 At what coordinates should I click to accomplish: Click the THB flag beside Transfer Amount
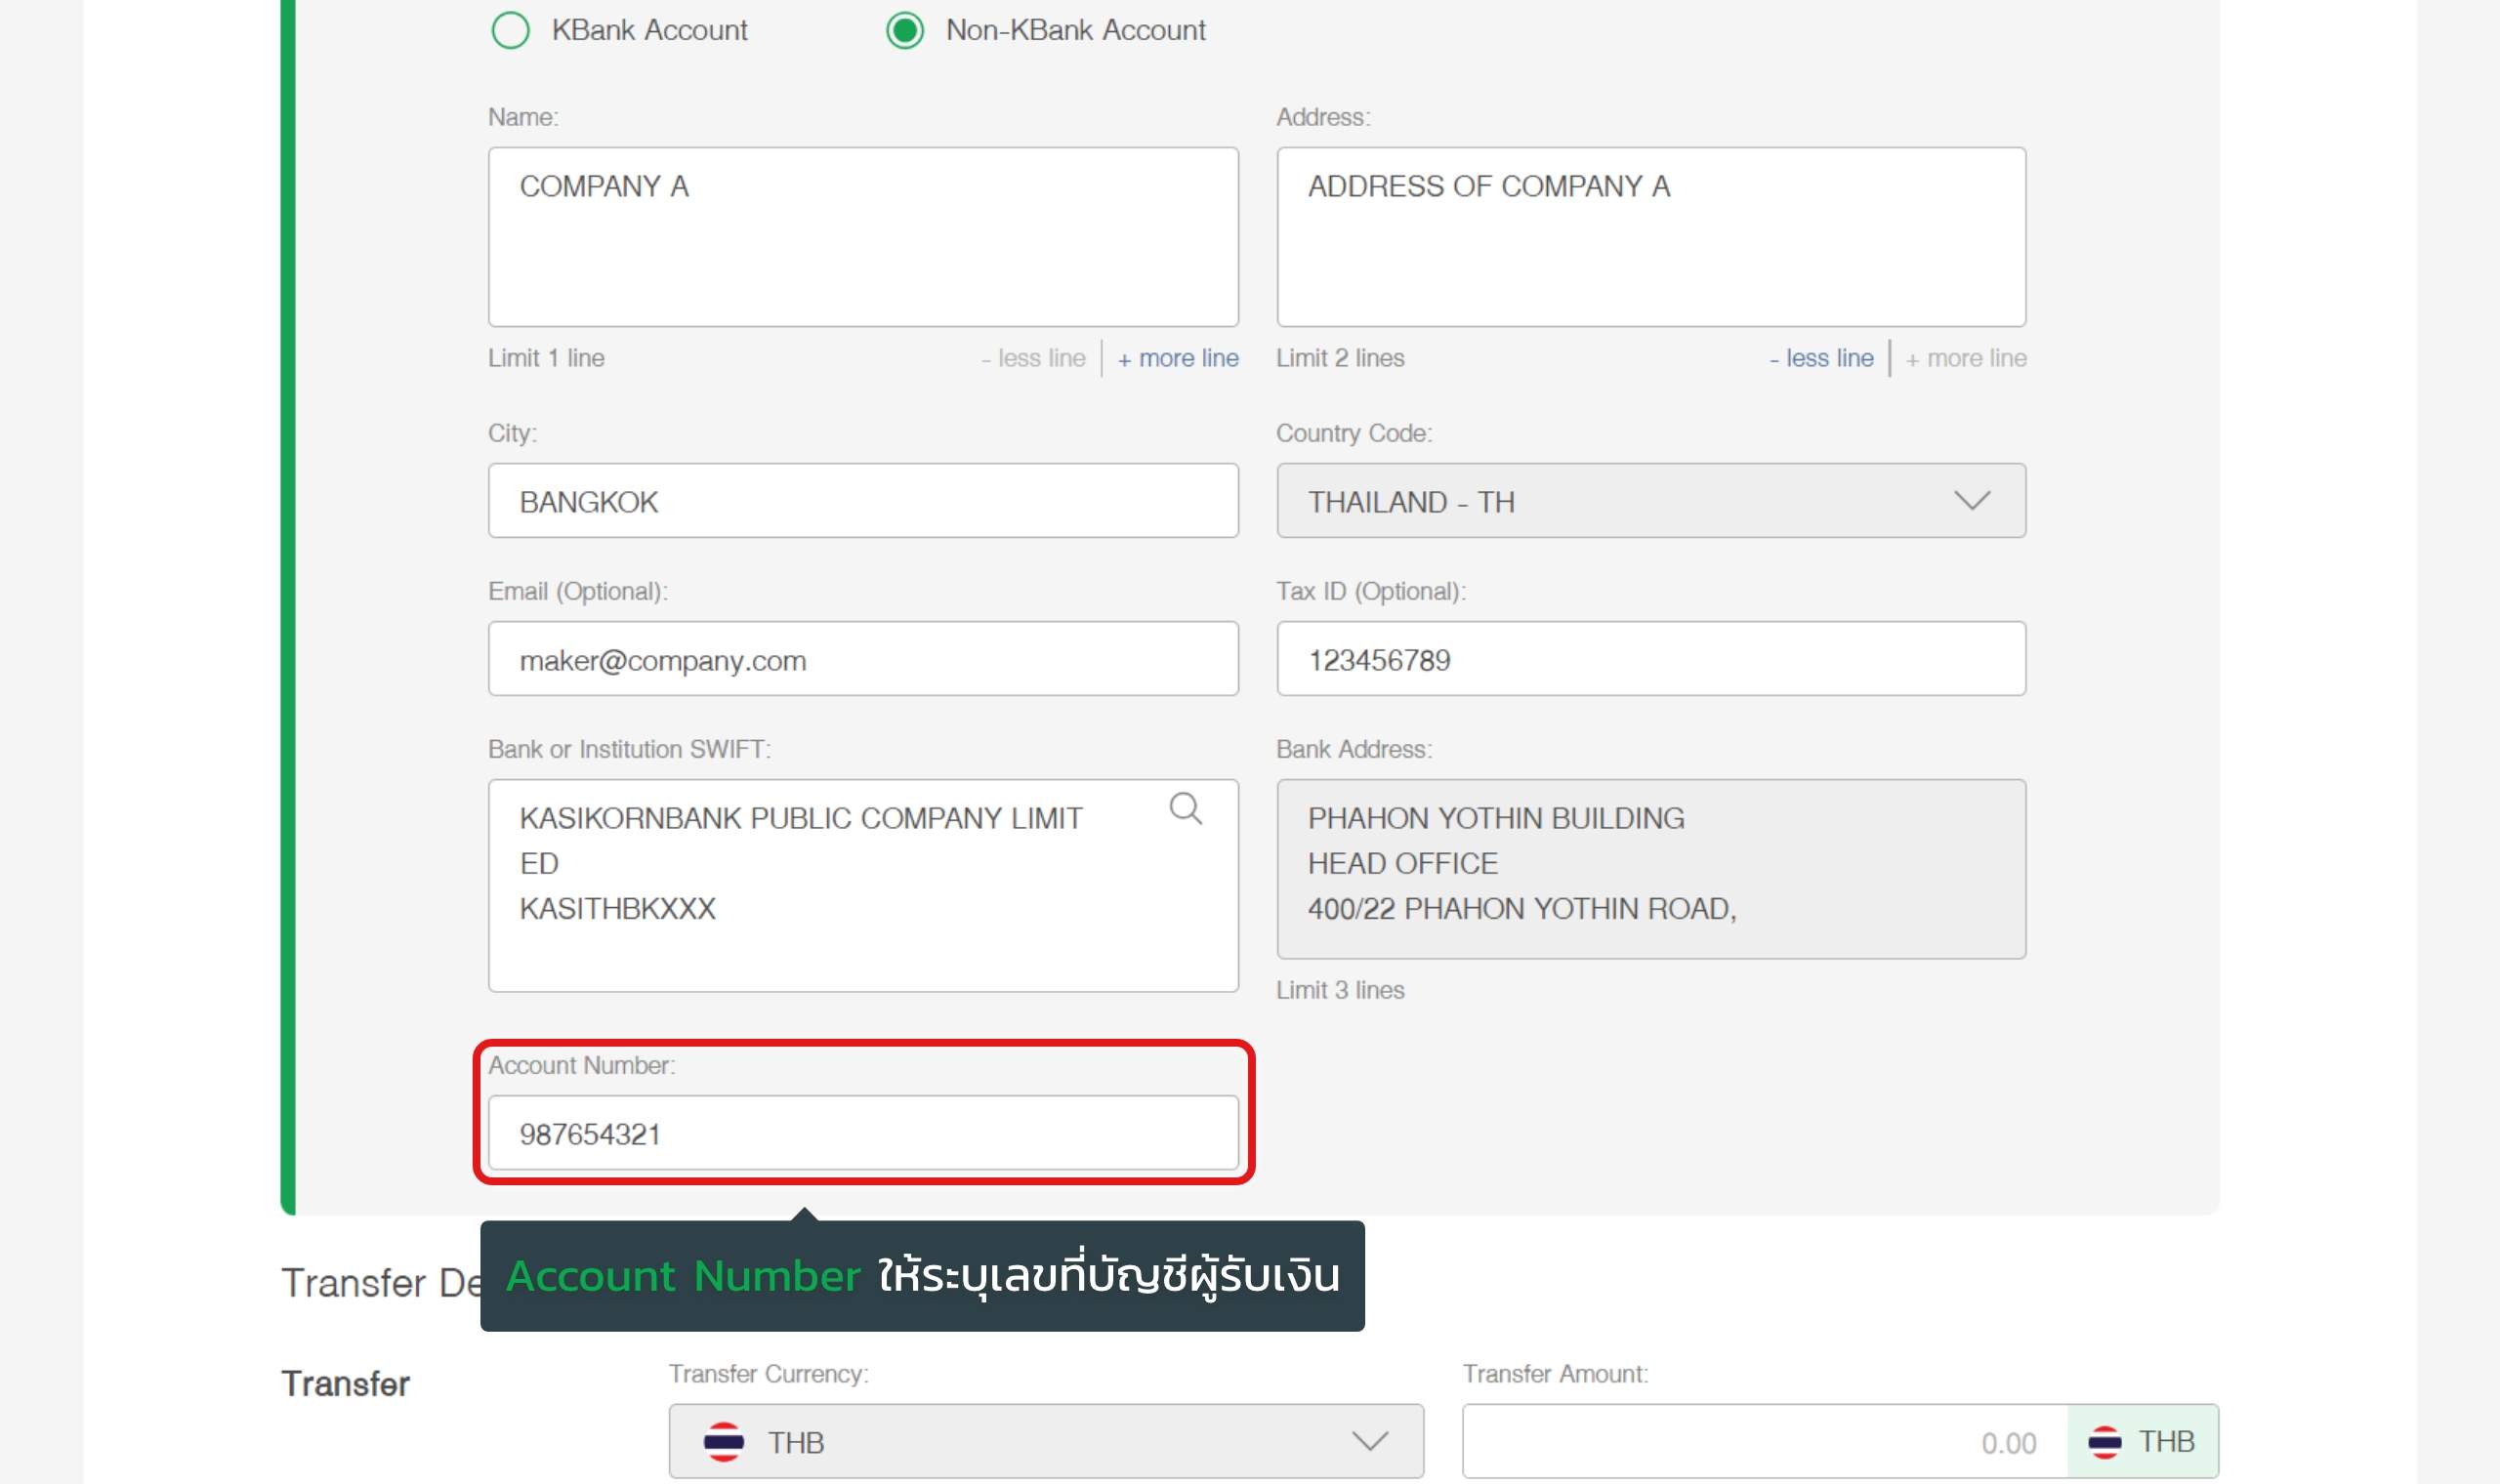point(2104,1441)
